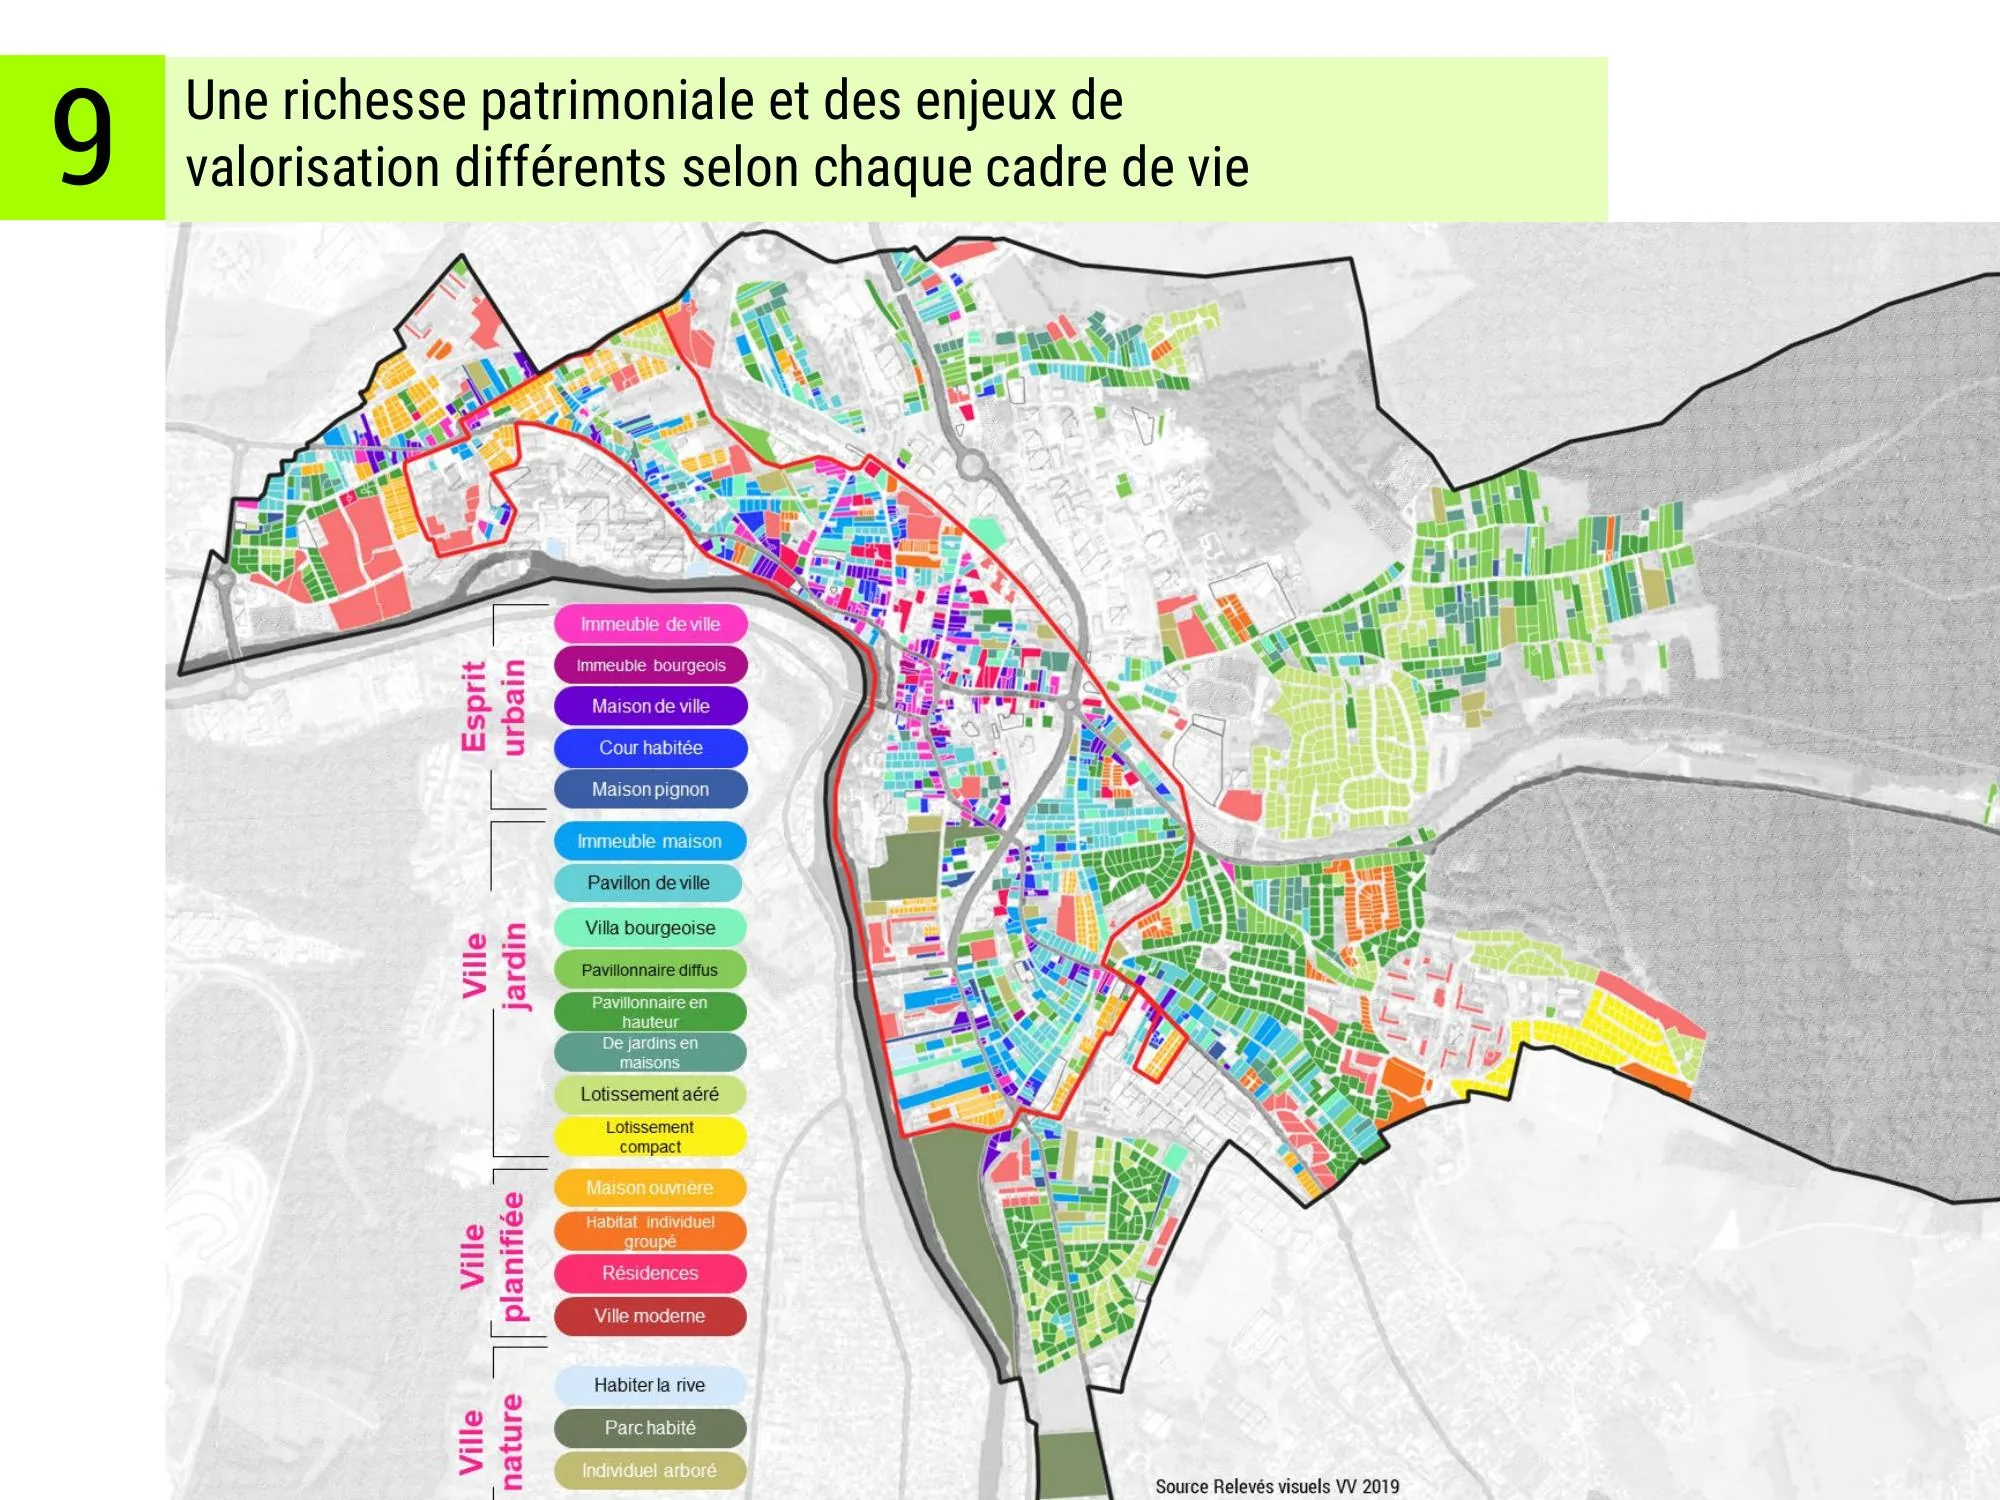Image resolution: width=2000 pixels, height=1500 pixels.
Task: Select the 'Habiter la rive' pale blue pill
Action: [x=650, y=1385]
